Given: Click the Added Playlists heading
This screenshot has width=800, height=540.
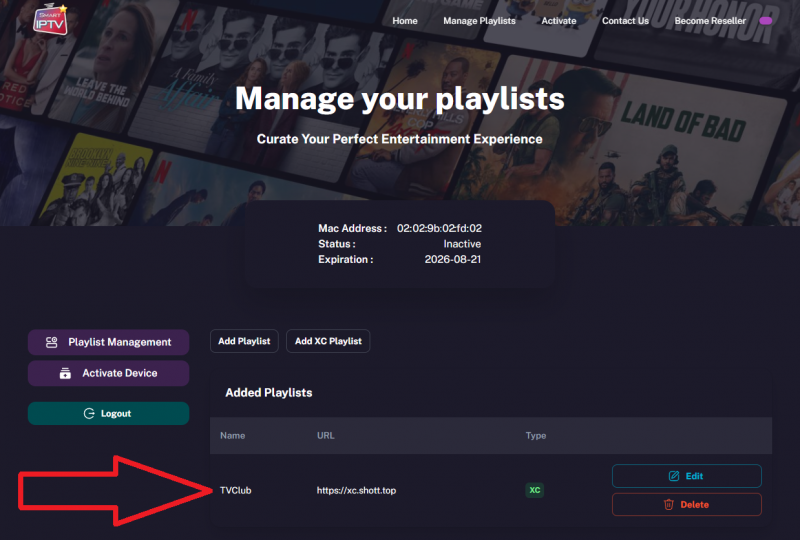Looking at the screenshot, I should point(268,392).
